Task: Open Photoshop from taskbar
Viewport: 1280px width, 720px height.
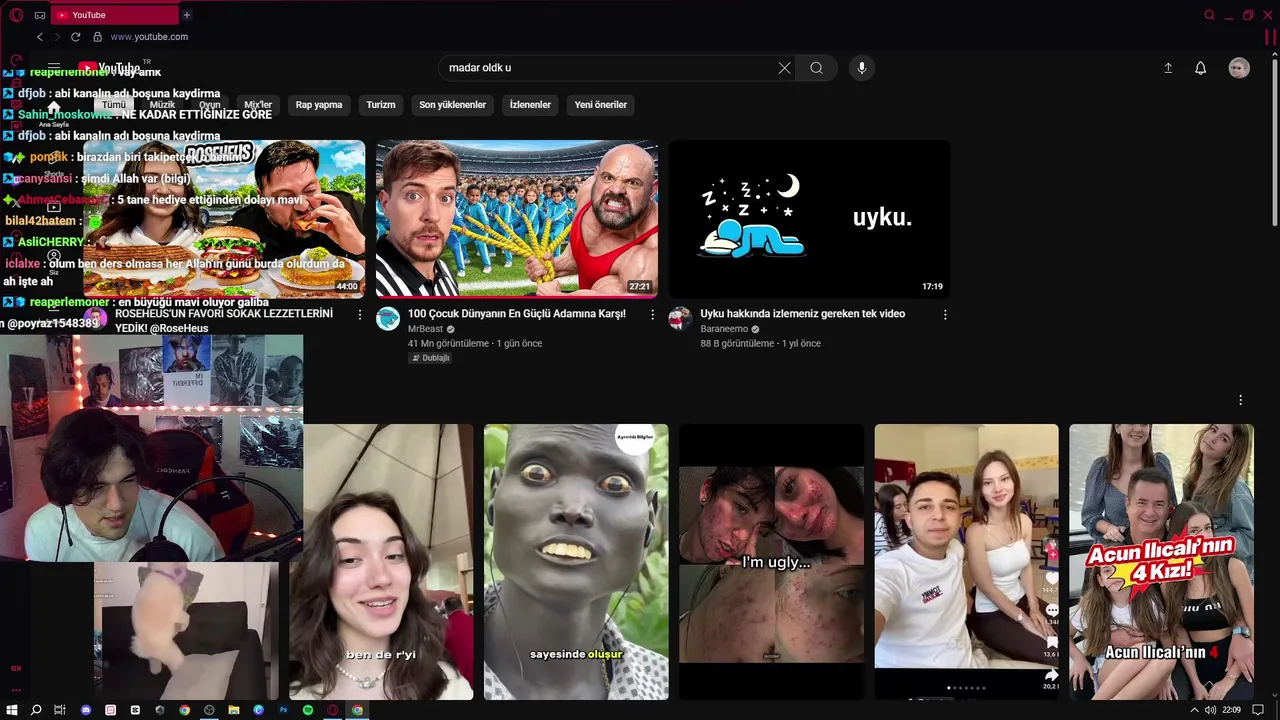Action: point(283,710)
